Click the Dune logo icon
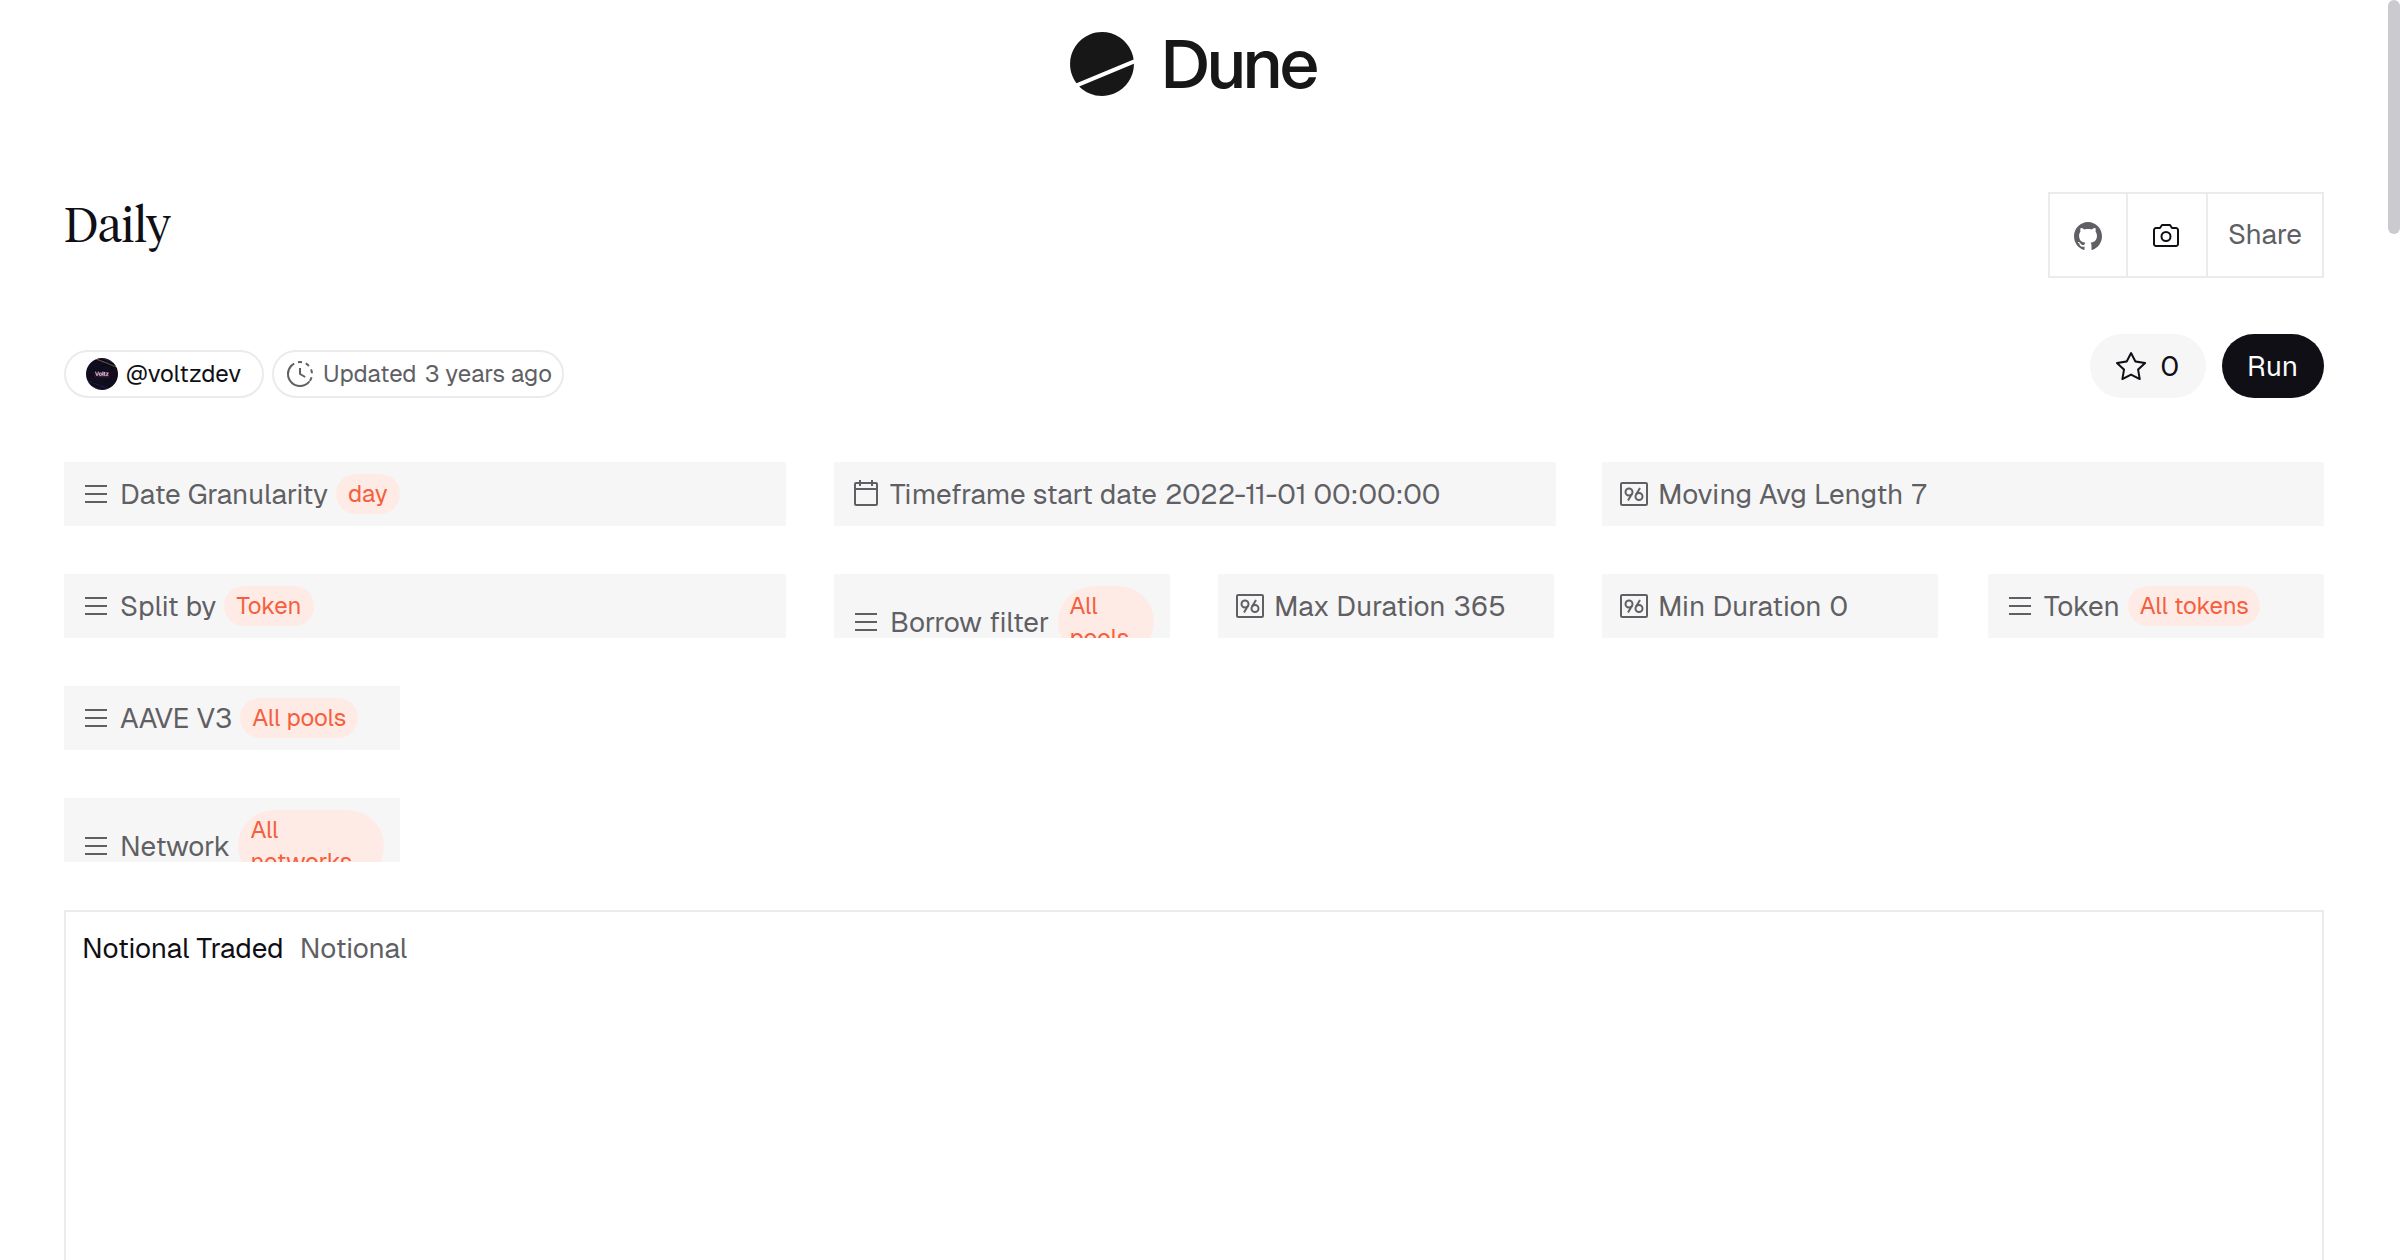The image size is (2400, 1260). click(x=1101, y=64)
